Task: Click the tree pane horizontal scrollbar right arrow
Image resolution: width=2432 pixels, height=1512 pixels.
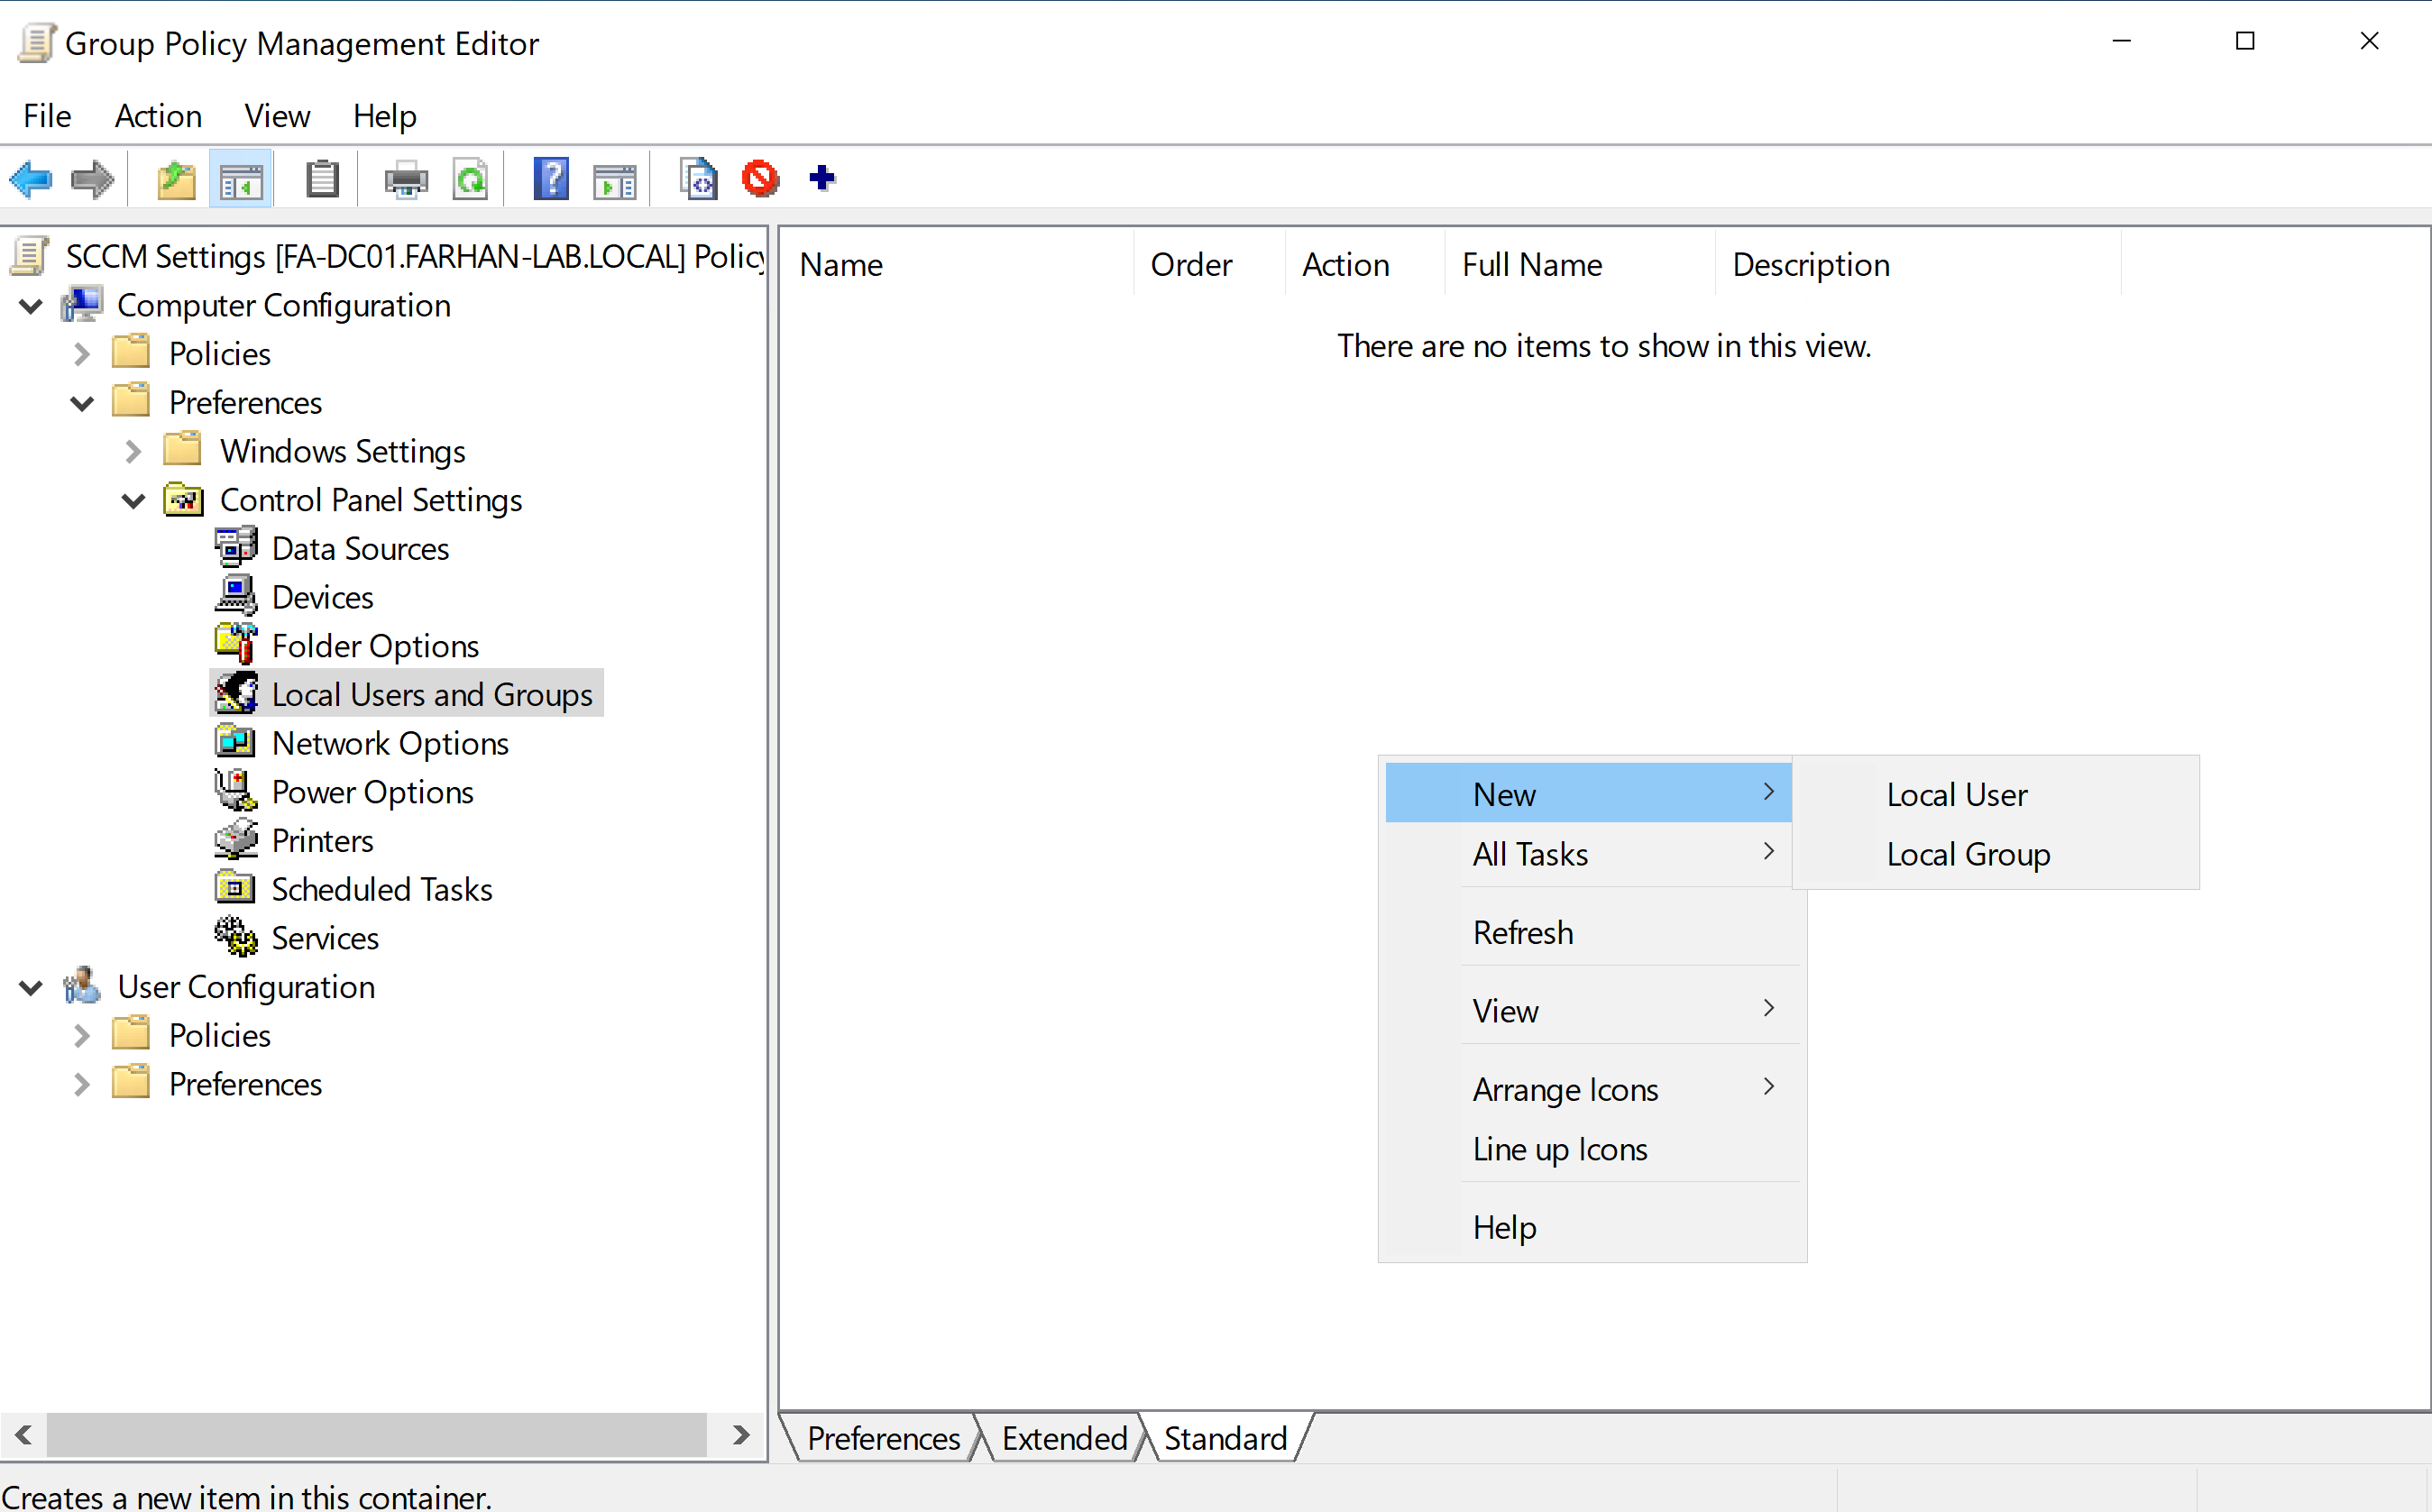Action: [x=741, y=1436]
